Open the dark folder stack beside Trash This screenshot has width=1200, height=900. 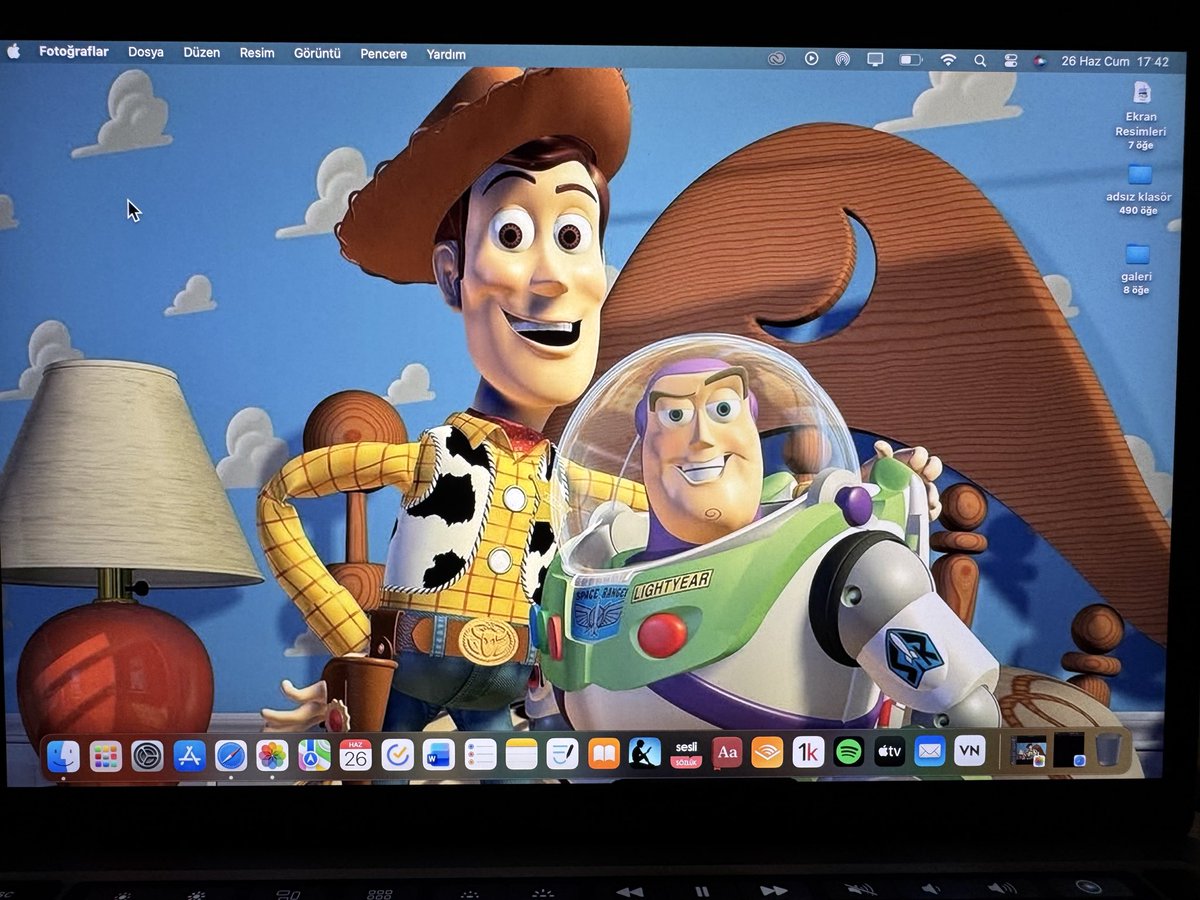pos(1069,750)
